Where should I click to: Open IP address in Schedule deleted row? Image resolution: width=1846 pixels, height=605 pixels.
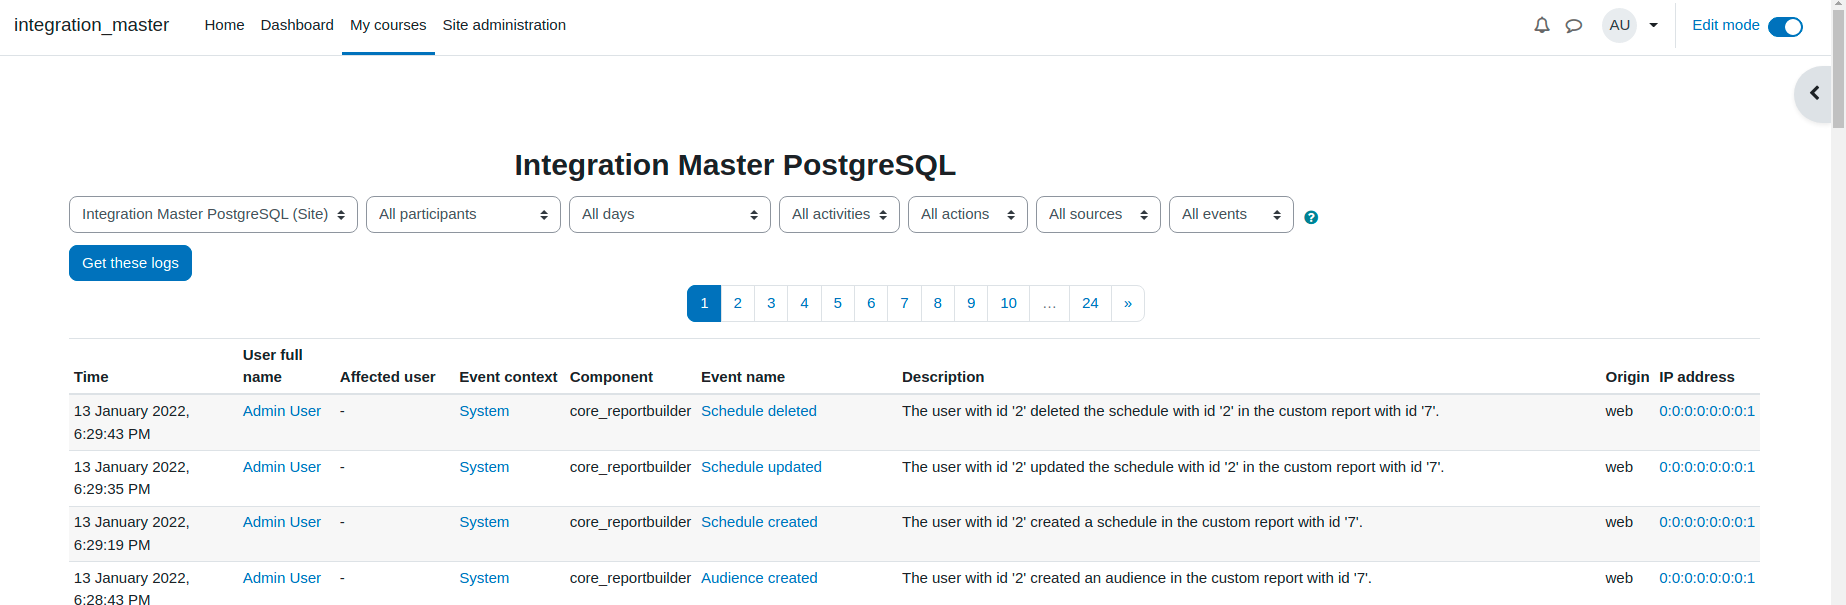pyautogui.click(x=1707, y=411)
